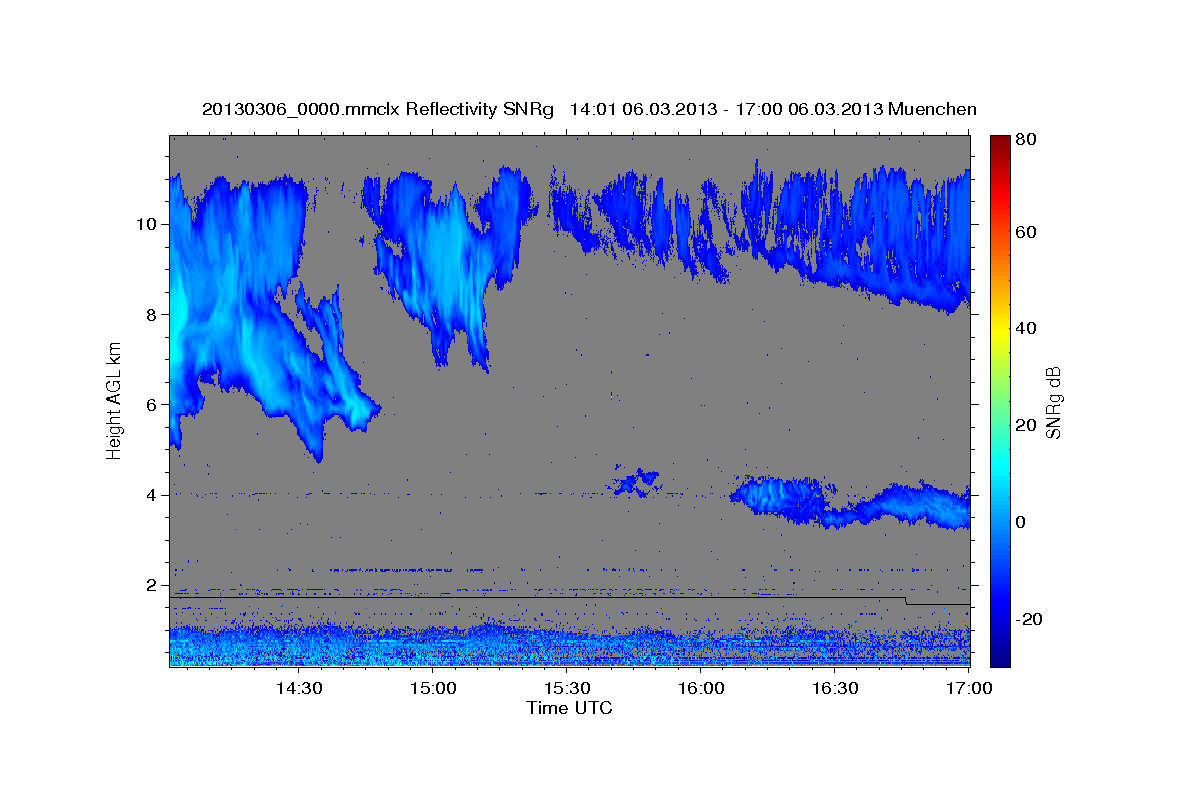Click the height tick label 8

pos(151,314)
